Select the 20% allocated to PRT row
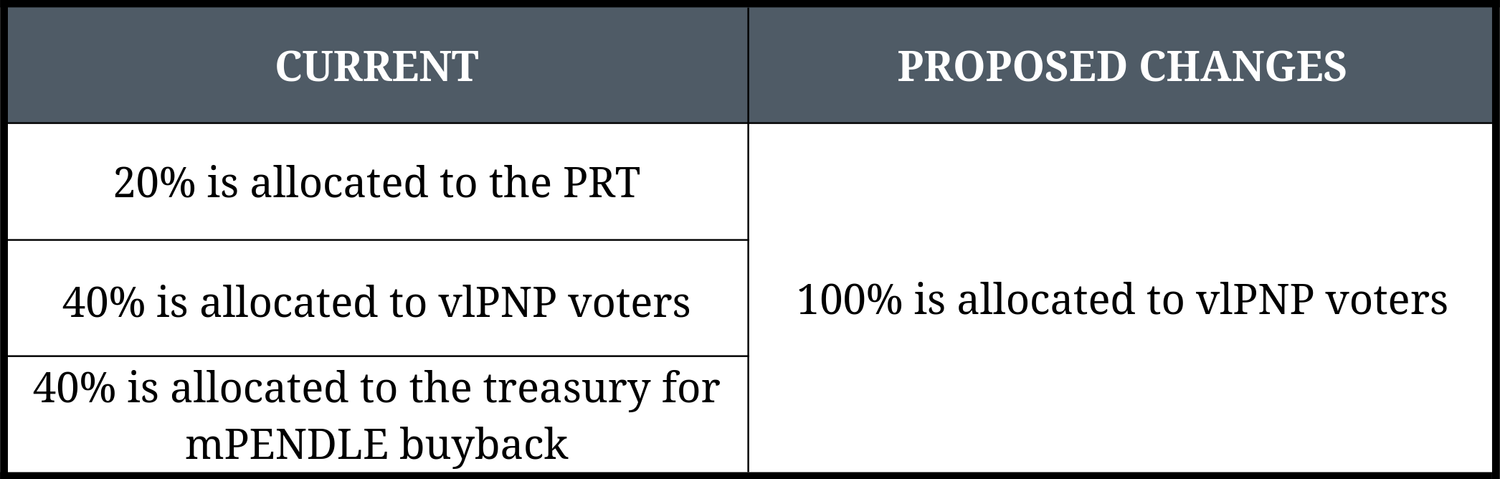 tap(377, 183)
